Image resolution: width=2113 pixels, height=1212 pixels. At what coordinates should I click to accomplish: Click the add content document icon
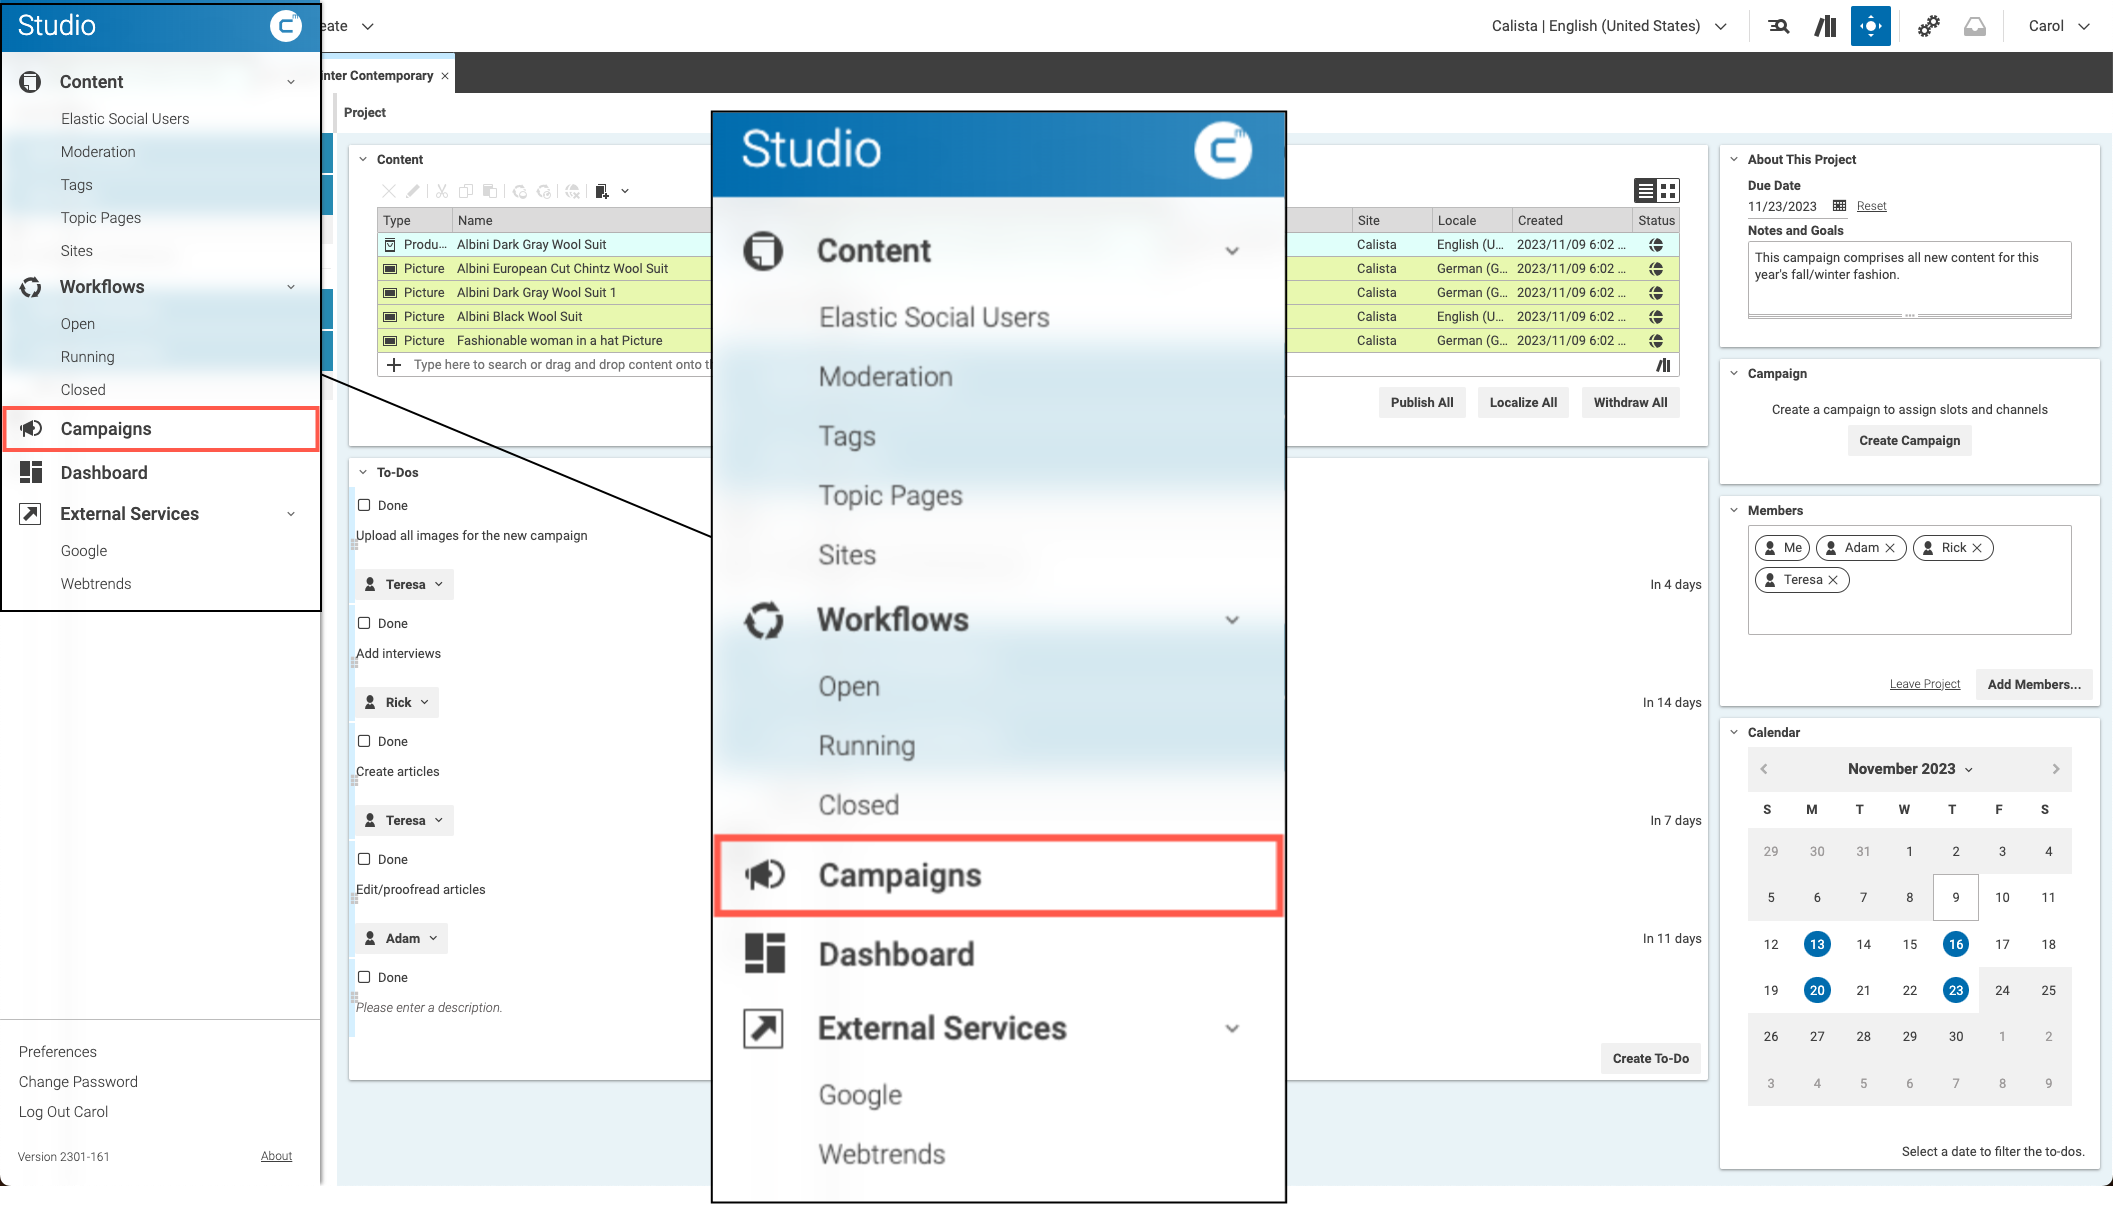coord(602,191)
